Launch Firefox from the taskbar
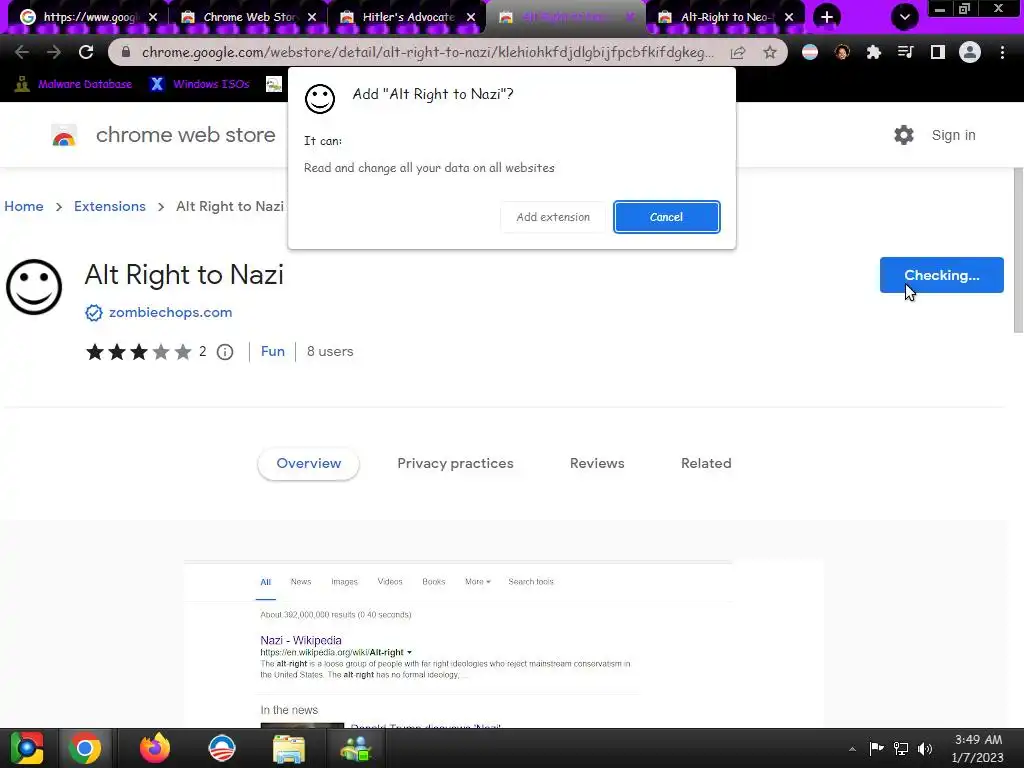This screenshot has width=1024, height=768. coord(155,748)
